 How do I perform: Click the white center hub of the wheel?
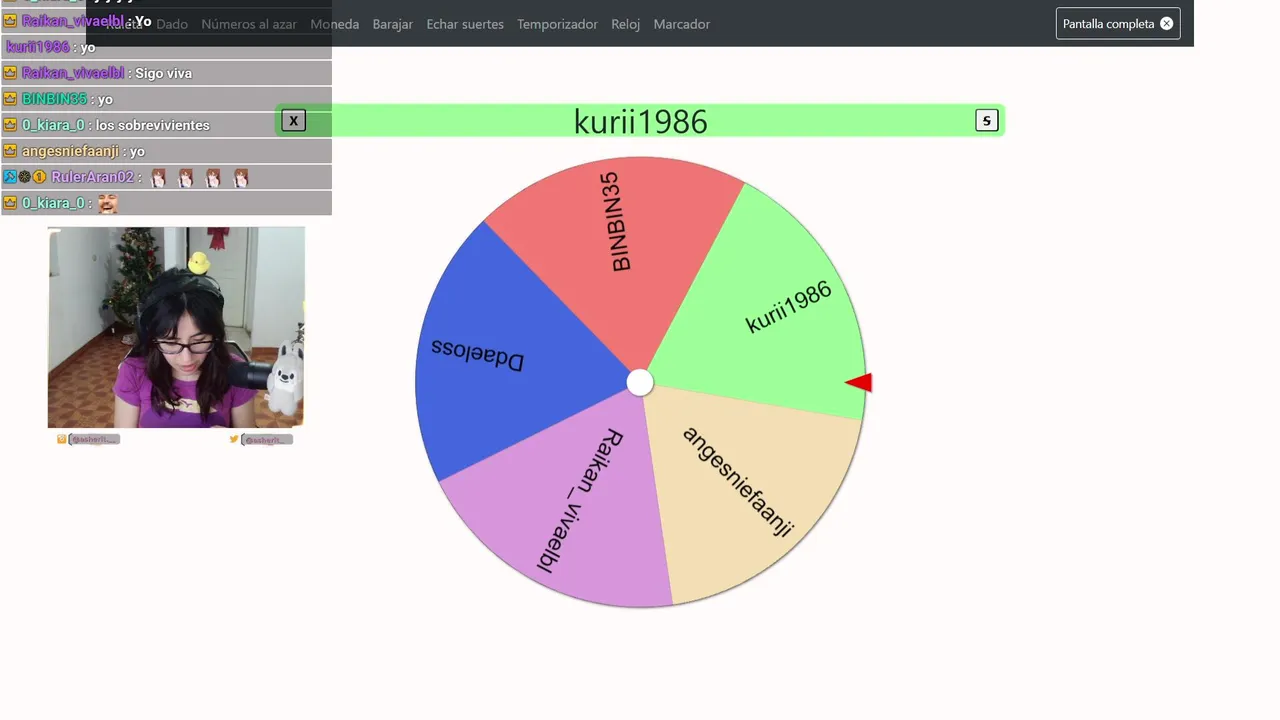(640, 382)
